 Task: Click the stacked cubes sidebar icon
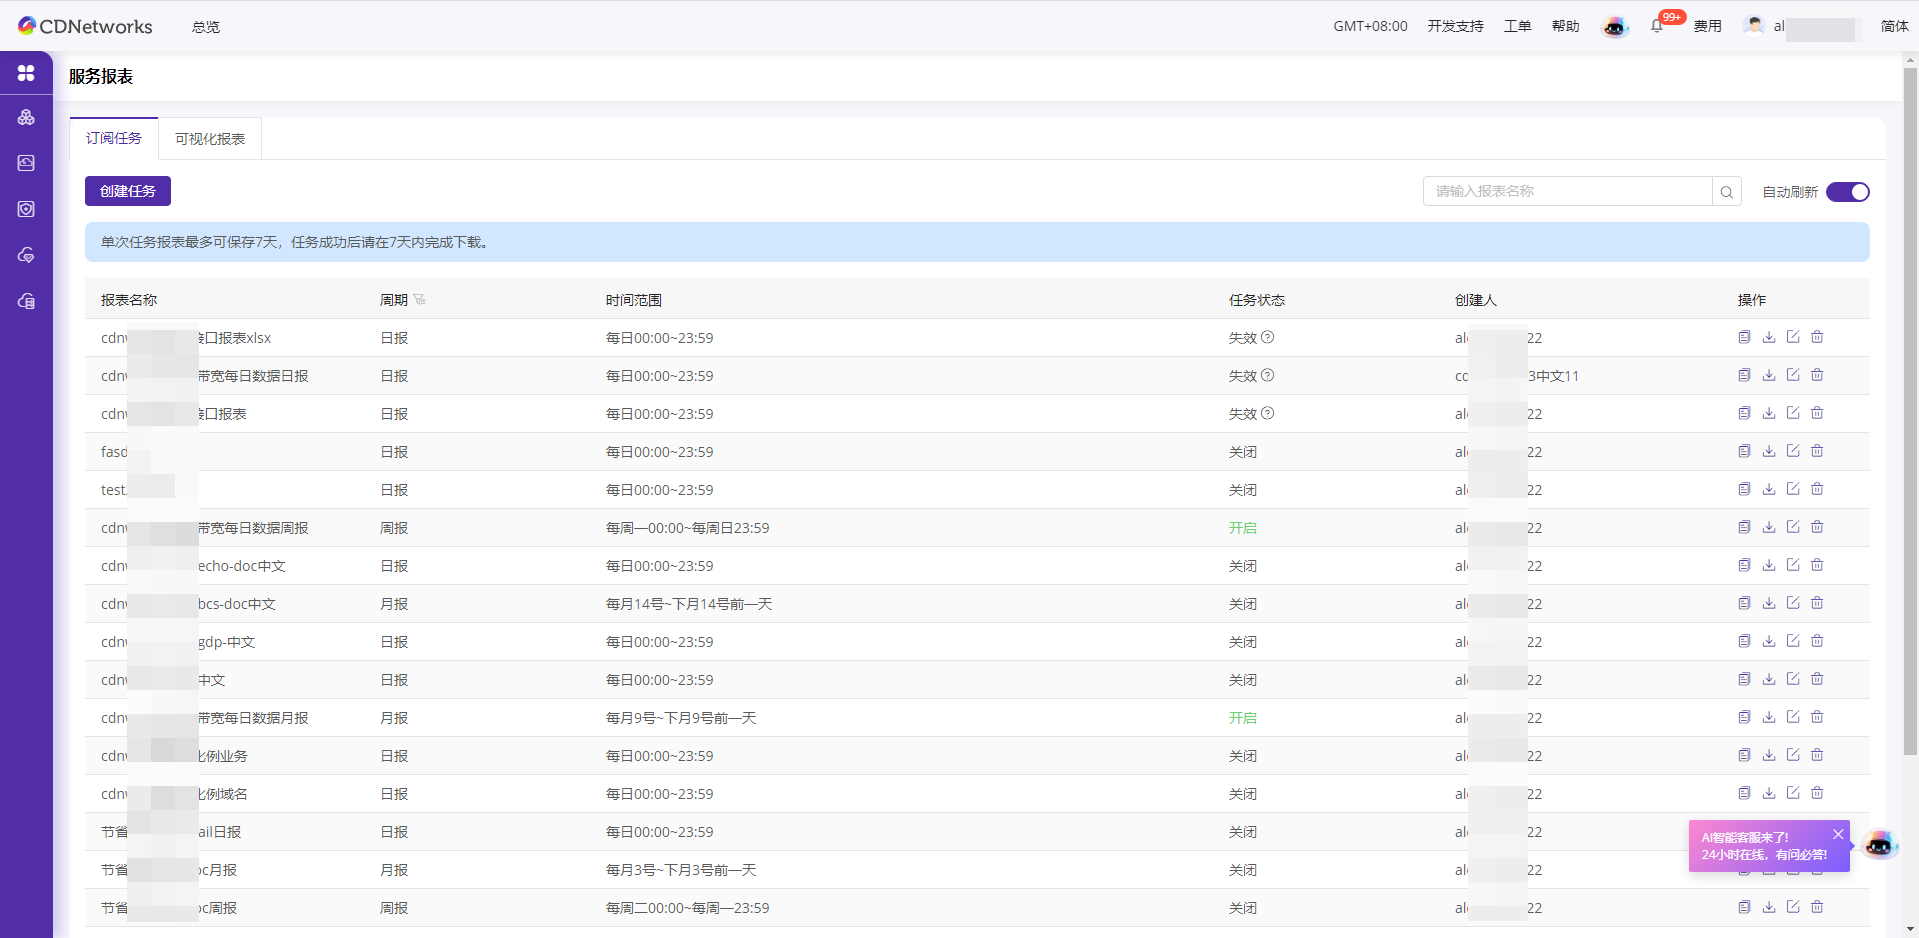26,117
